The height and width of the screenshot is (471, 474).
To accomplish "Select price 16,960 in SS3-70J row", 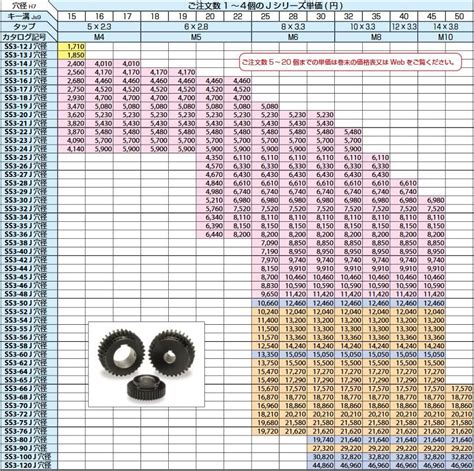I will click(265, 406).
